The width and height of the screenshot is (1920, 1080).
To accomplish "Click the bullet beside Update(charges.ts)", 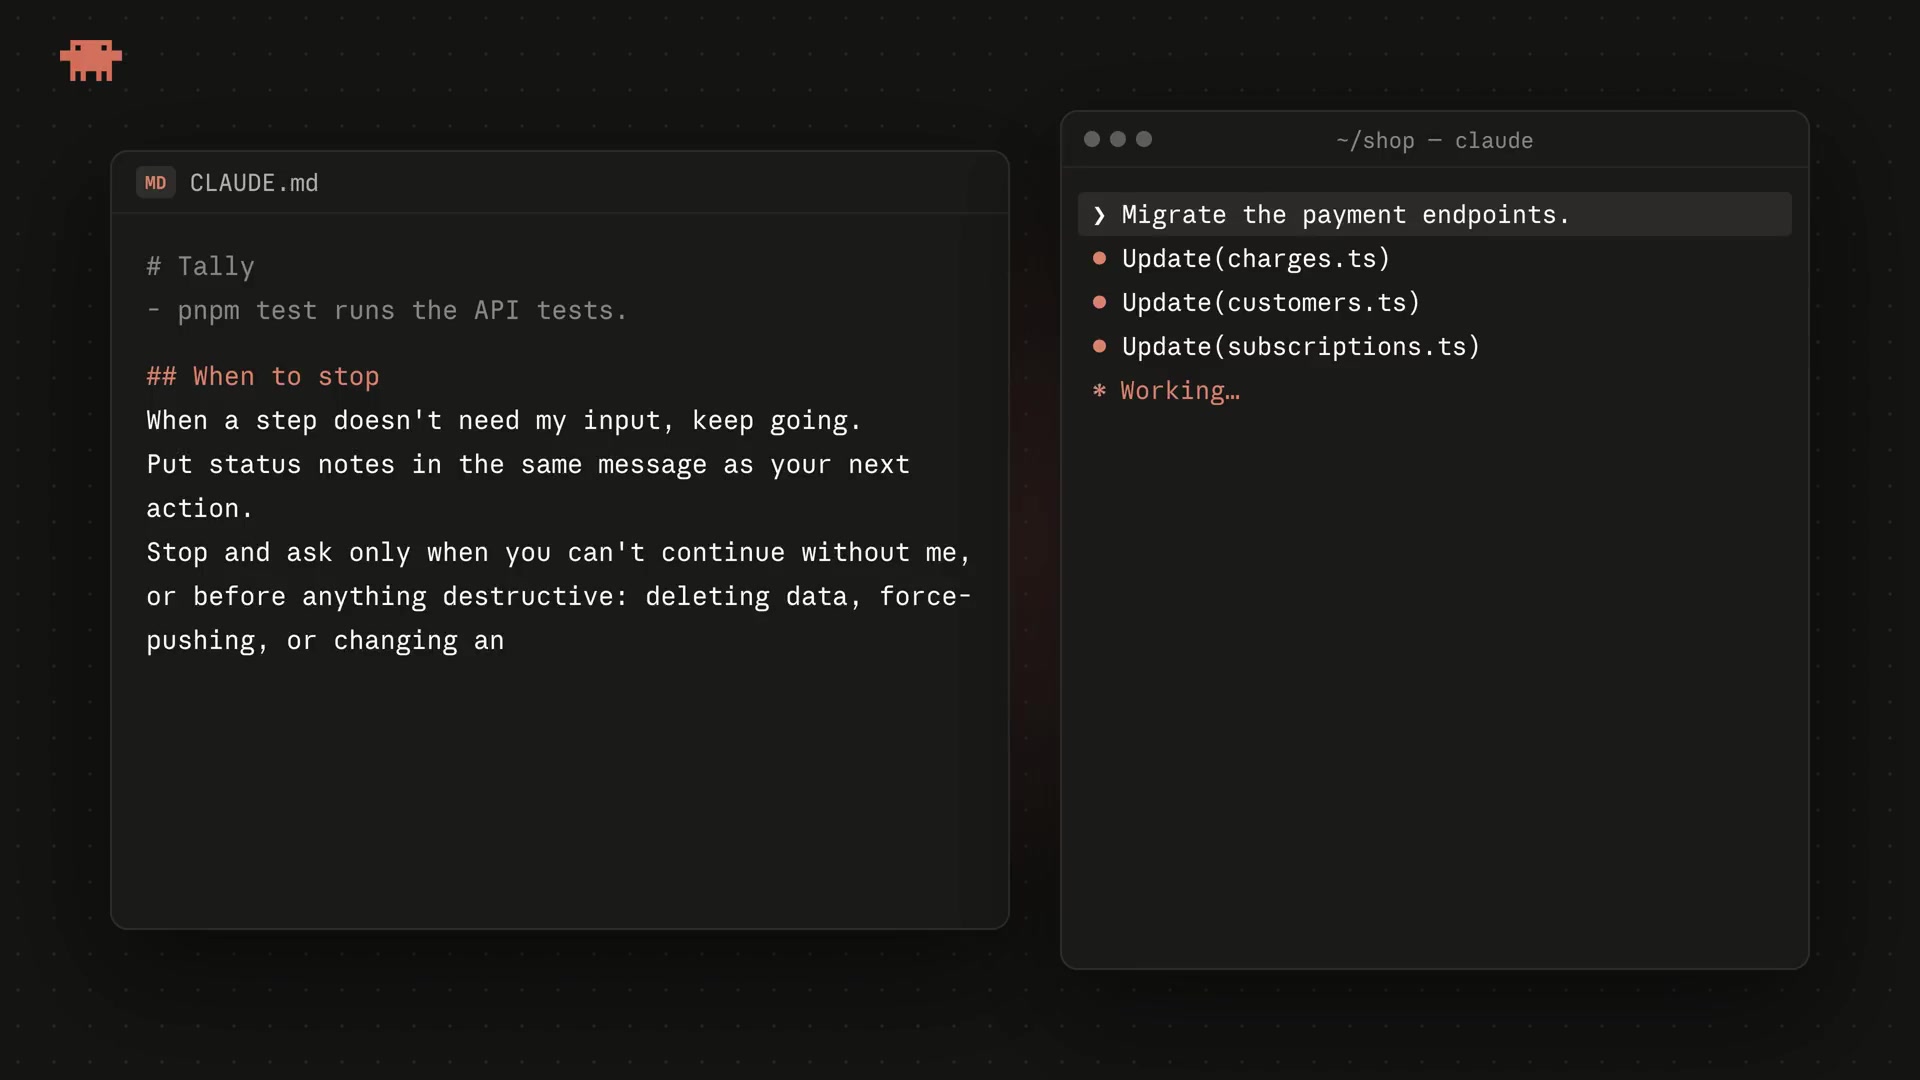I will (1099, 258).
